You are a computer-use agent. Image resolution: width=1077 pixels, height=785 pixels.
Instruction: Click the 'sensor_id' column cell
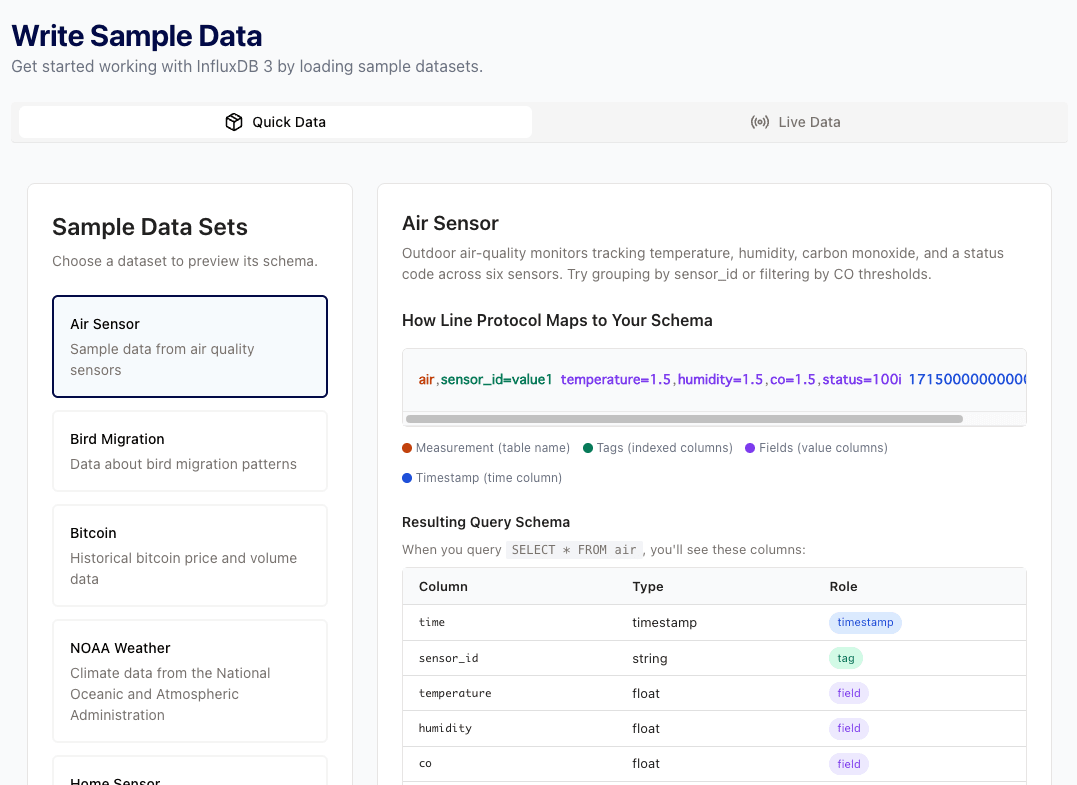click(449, 658)
